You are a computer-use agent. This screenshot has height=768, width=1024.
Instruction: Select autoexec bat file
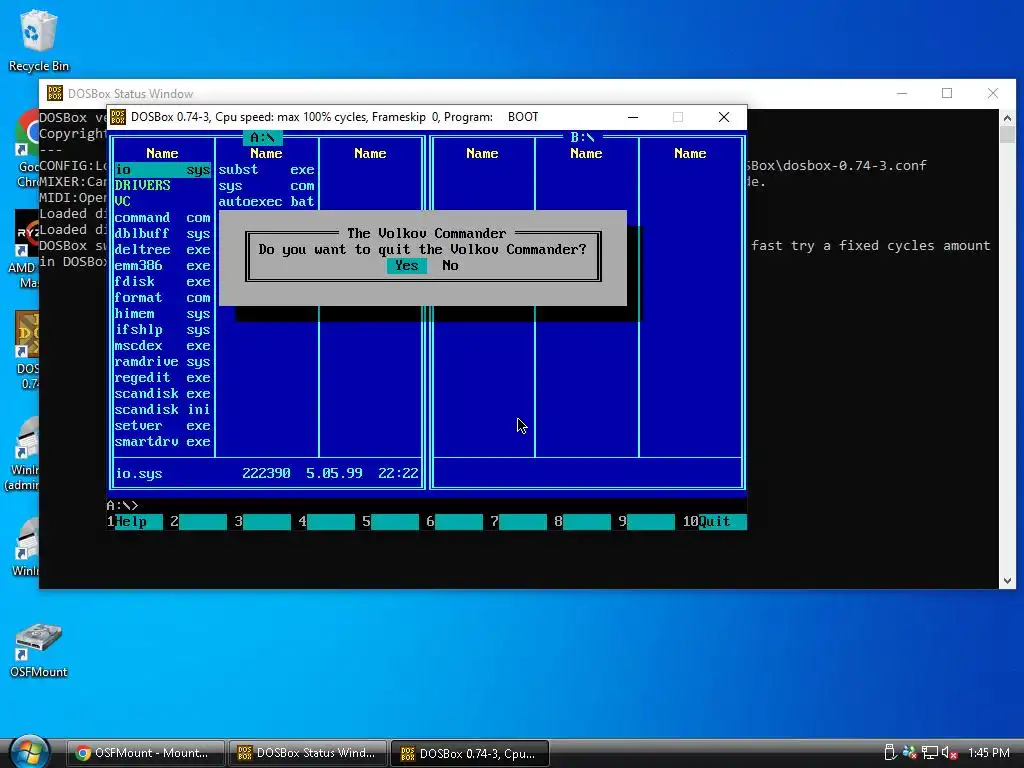(x=266, y=202)
